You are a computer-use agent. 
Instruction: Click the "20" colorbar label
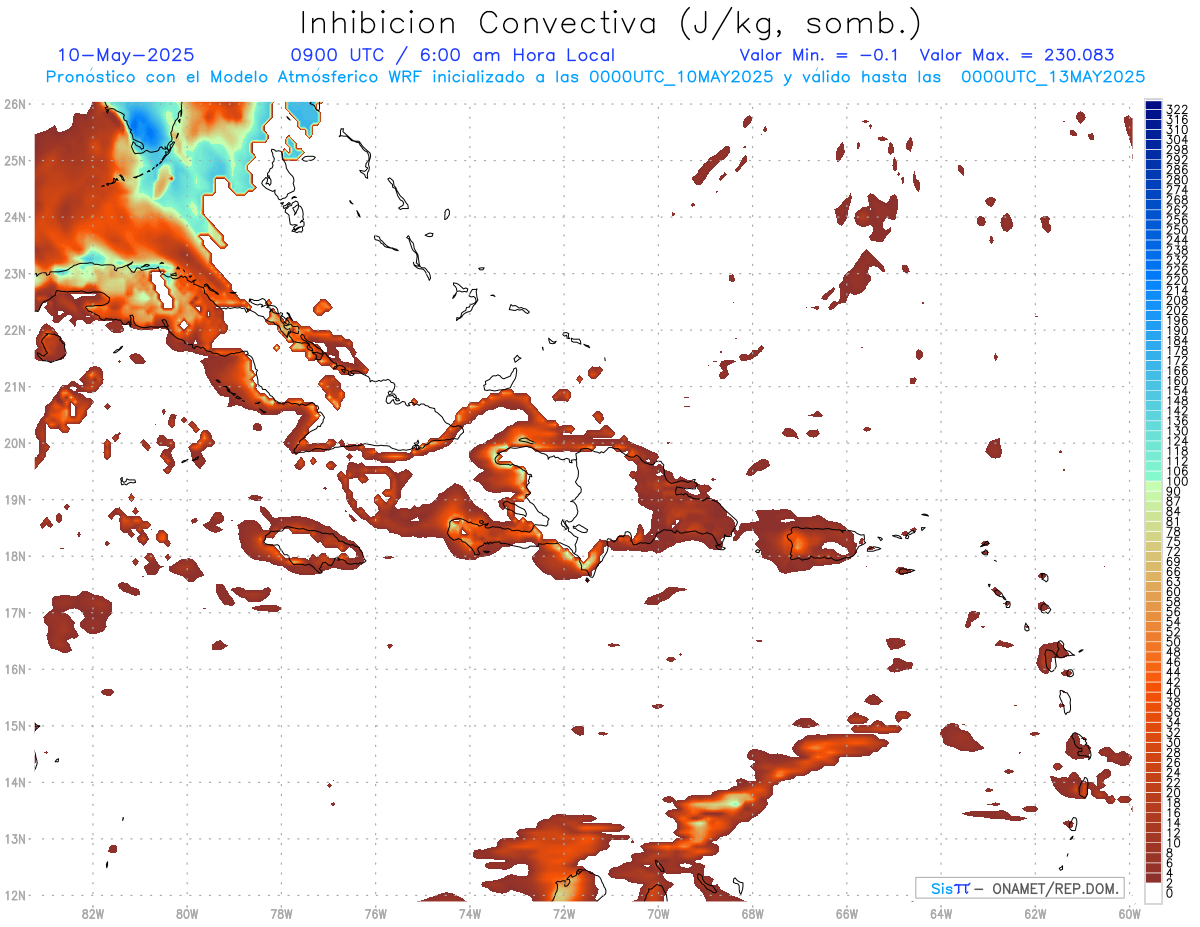coord(1174,792)
